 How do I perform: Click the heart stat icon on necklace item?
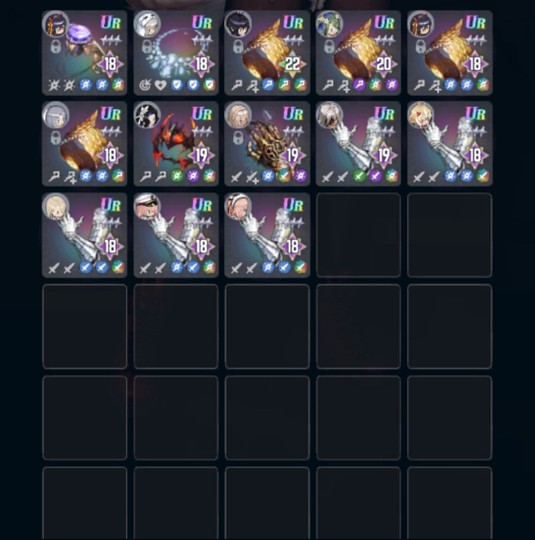[x=160, y=85]
